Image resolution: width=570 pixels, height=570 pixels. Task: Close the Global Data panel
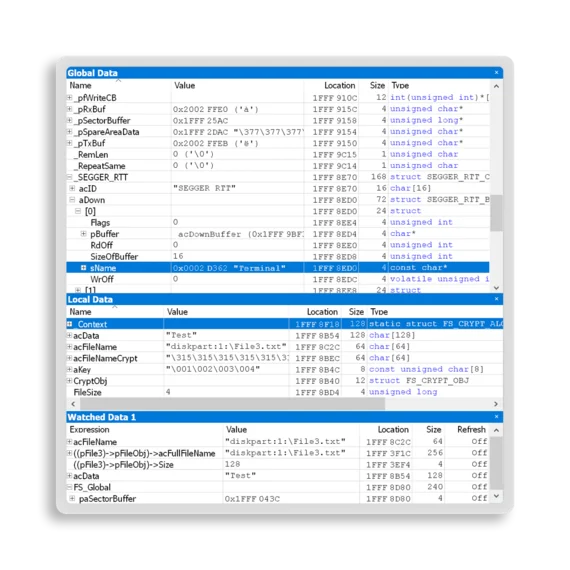coord(496,73)
